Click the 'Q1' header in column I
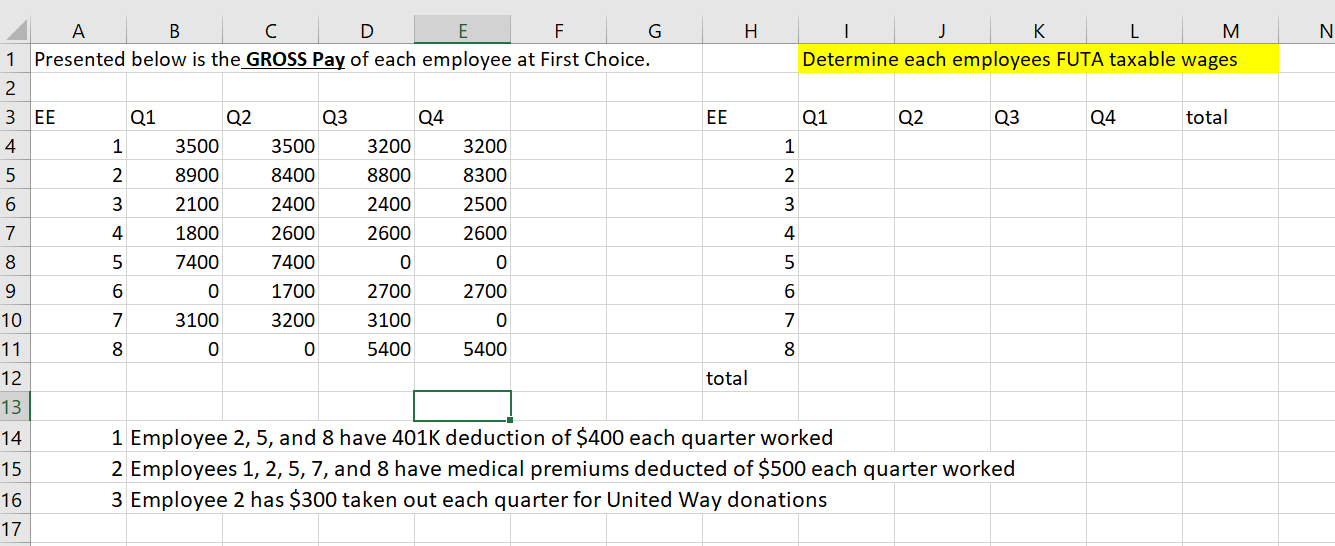 click(846, 117)
